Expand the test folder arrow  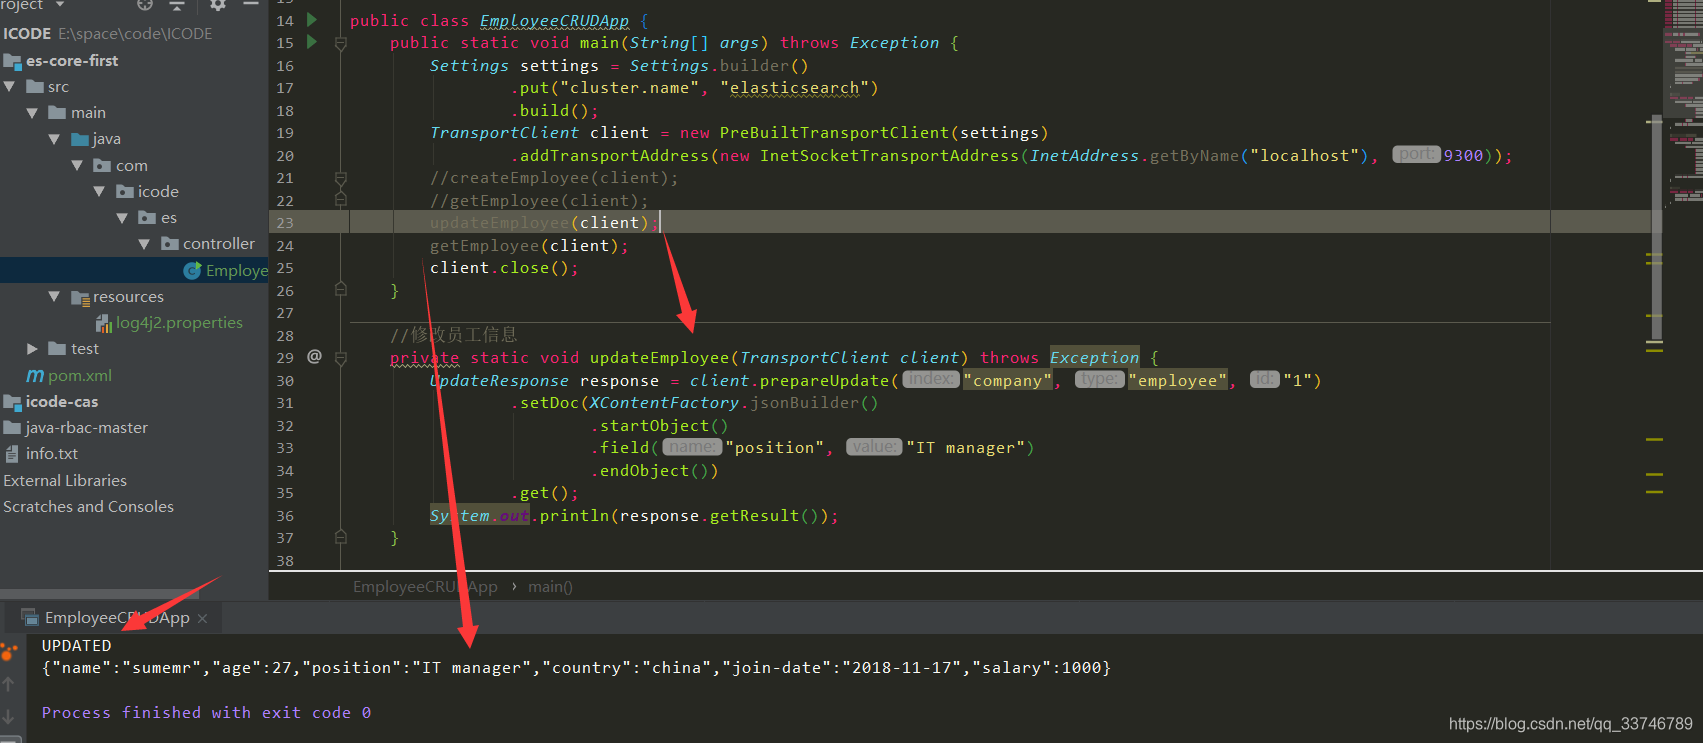point(32,348)
